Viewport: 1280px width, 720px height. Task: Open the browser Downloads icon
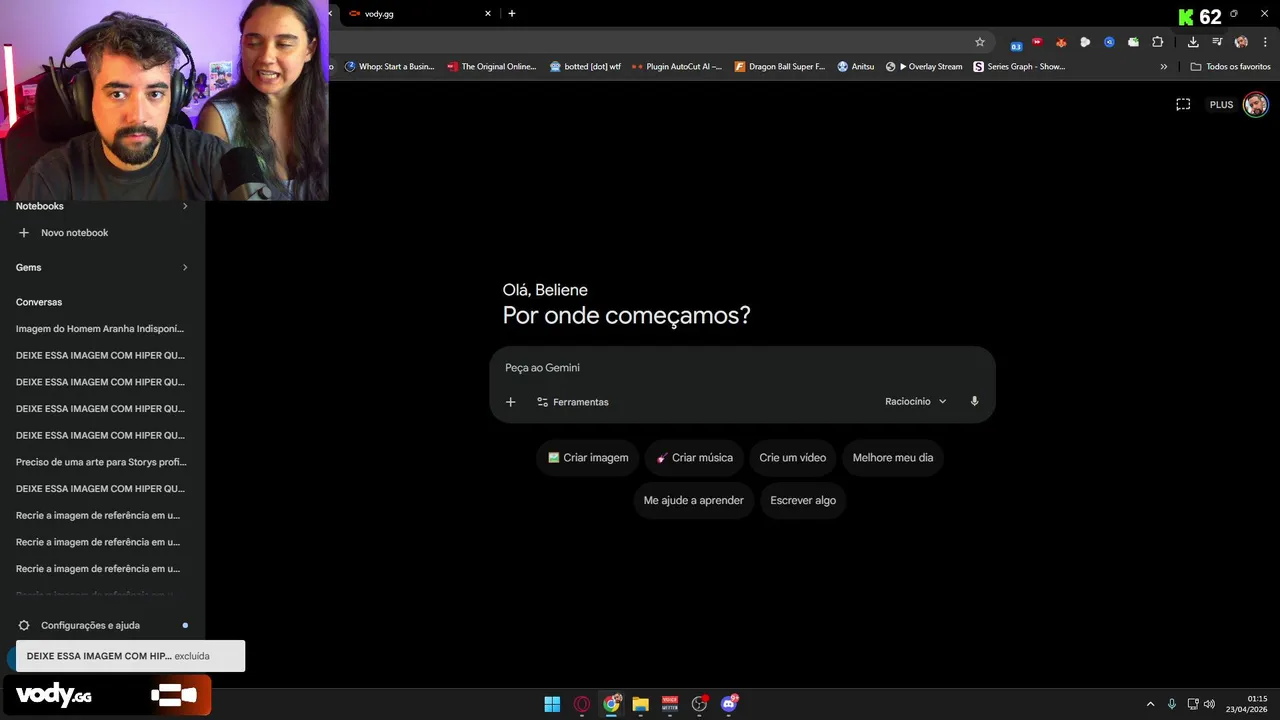(x=1193, y=42)
